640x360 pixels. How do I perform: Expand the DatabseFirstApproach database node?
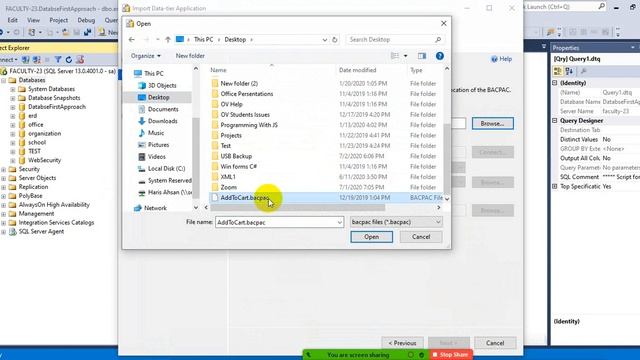(x=13, y=107)
